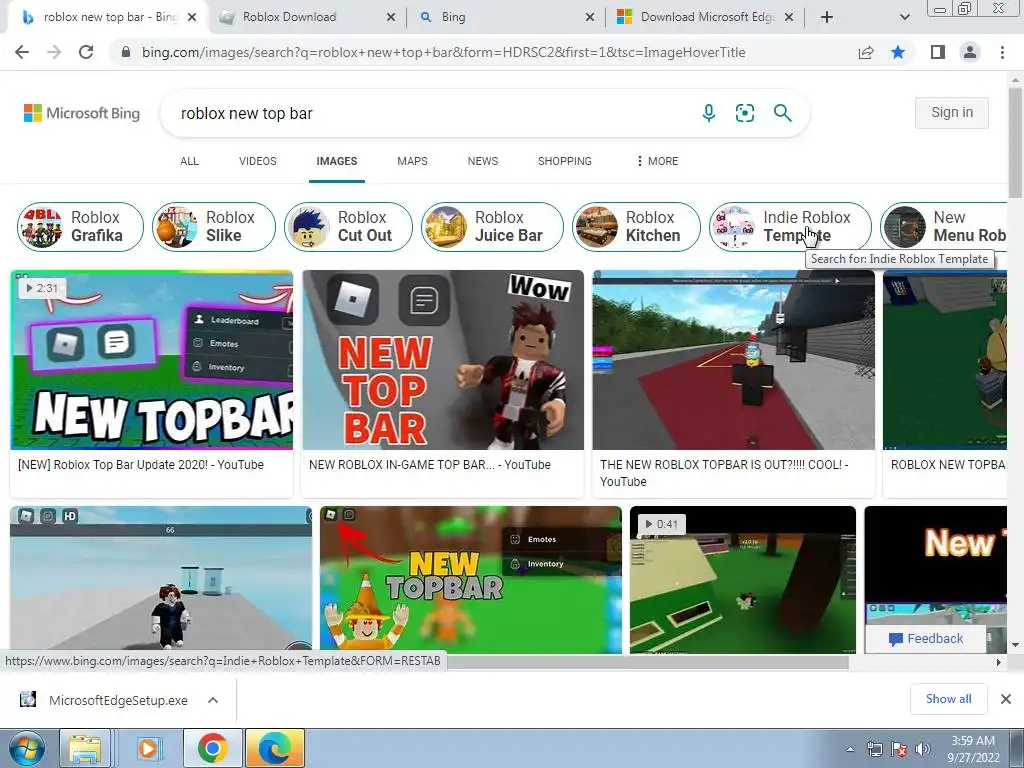Screen dimensions: 1024x768
Task: Click the browser Forward arrow
Action: [x=54, y=52]
